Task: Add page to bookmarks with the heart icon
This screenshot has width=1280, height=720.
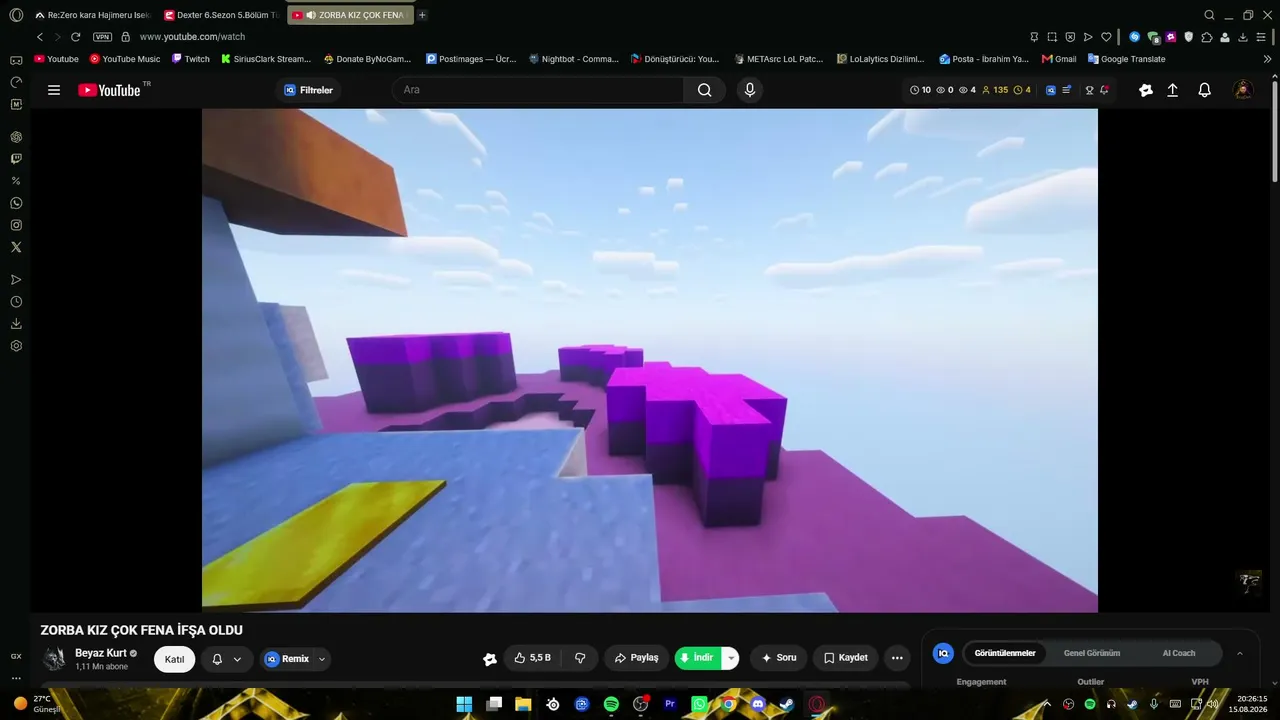Action: click(x=1106, y=37)
